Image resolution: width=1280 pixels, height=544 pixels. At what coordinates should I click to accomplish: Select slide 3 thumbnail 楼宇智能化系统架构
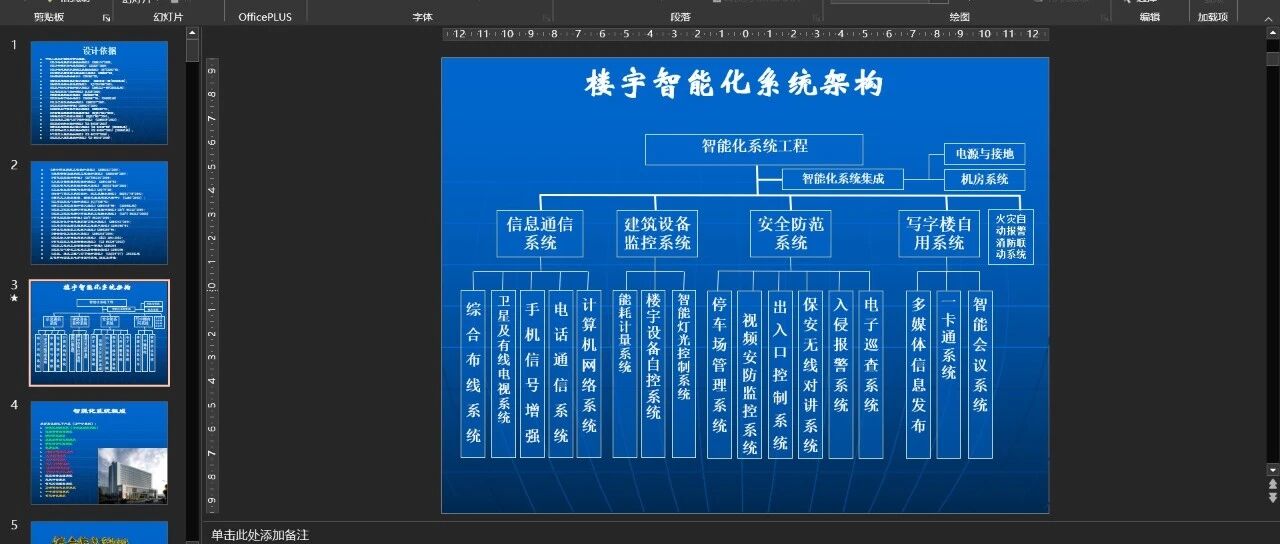click(x=99, y=333)
